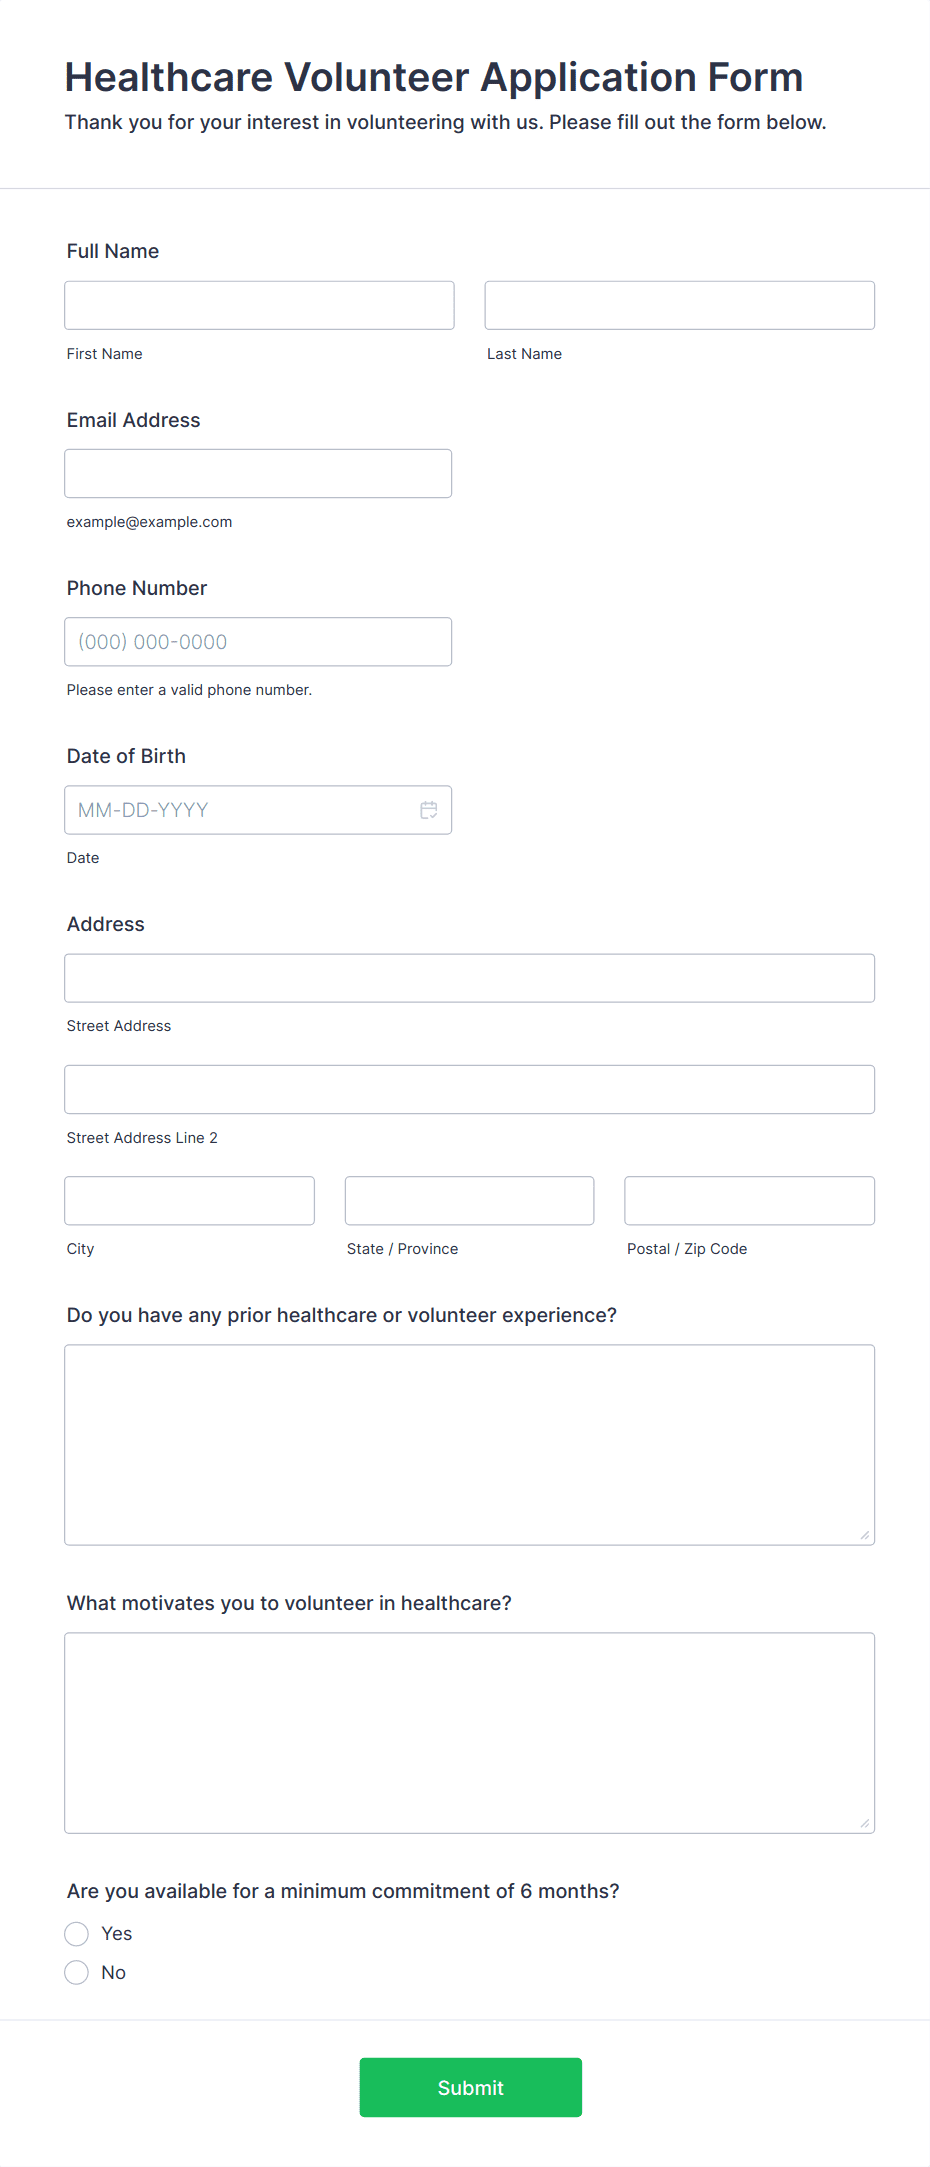Click the Last Name input field
The width and height of the screenshot is (930, 2167).
(679, 305)
